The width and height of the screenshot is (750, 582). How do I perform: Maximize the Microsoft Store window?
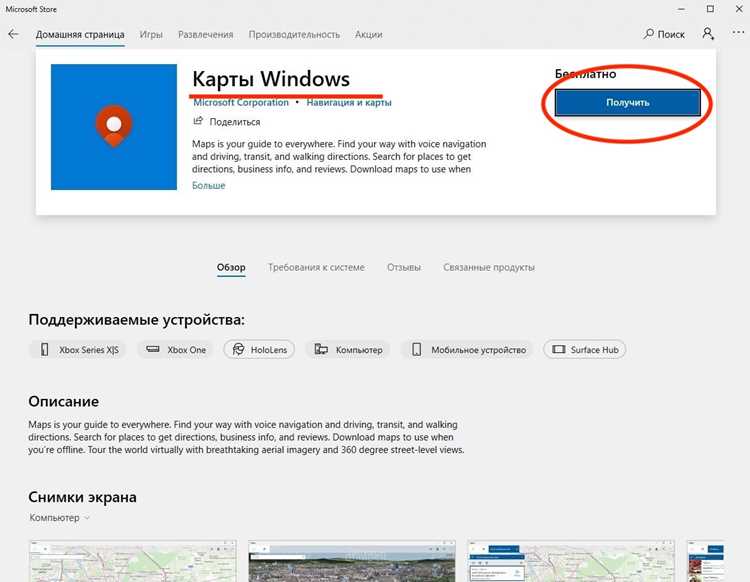coord(710,9)
